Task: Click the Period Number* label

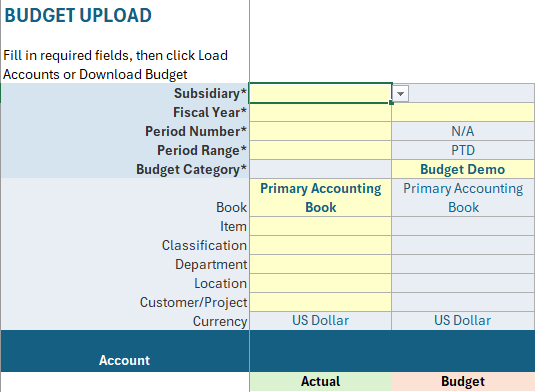Action: (x=196, y=131)
